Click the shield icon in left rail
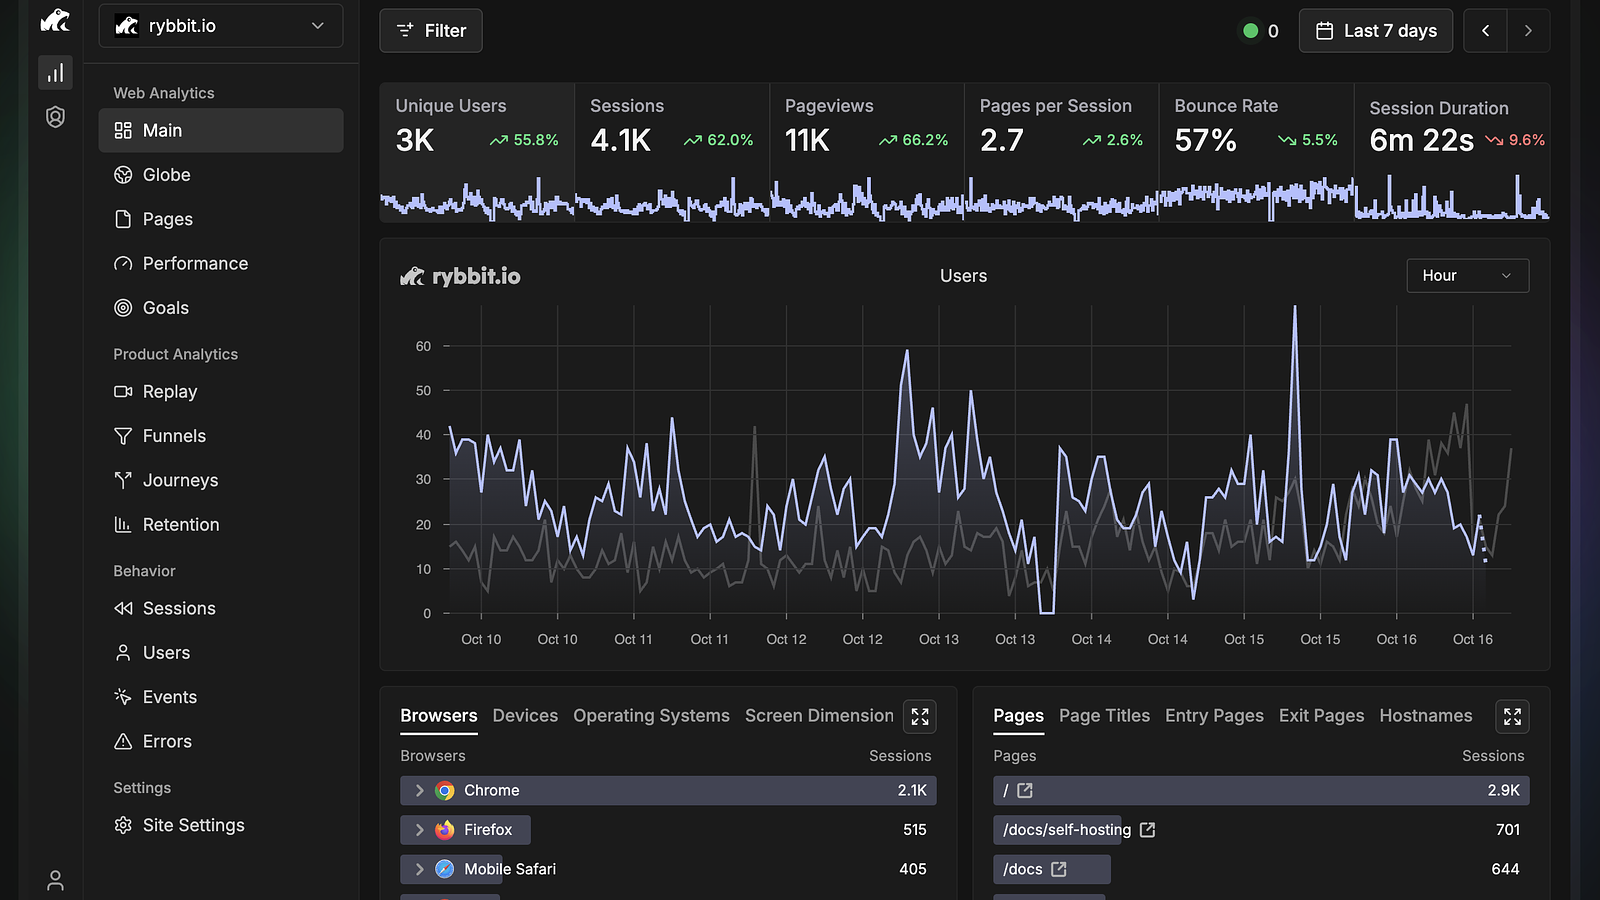This screenshot has height=900, width=1600. tap(55, 117)
